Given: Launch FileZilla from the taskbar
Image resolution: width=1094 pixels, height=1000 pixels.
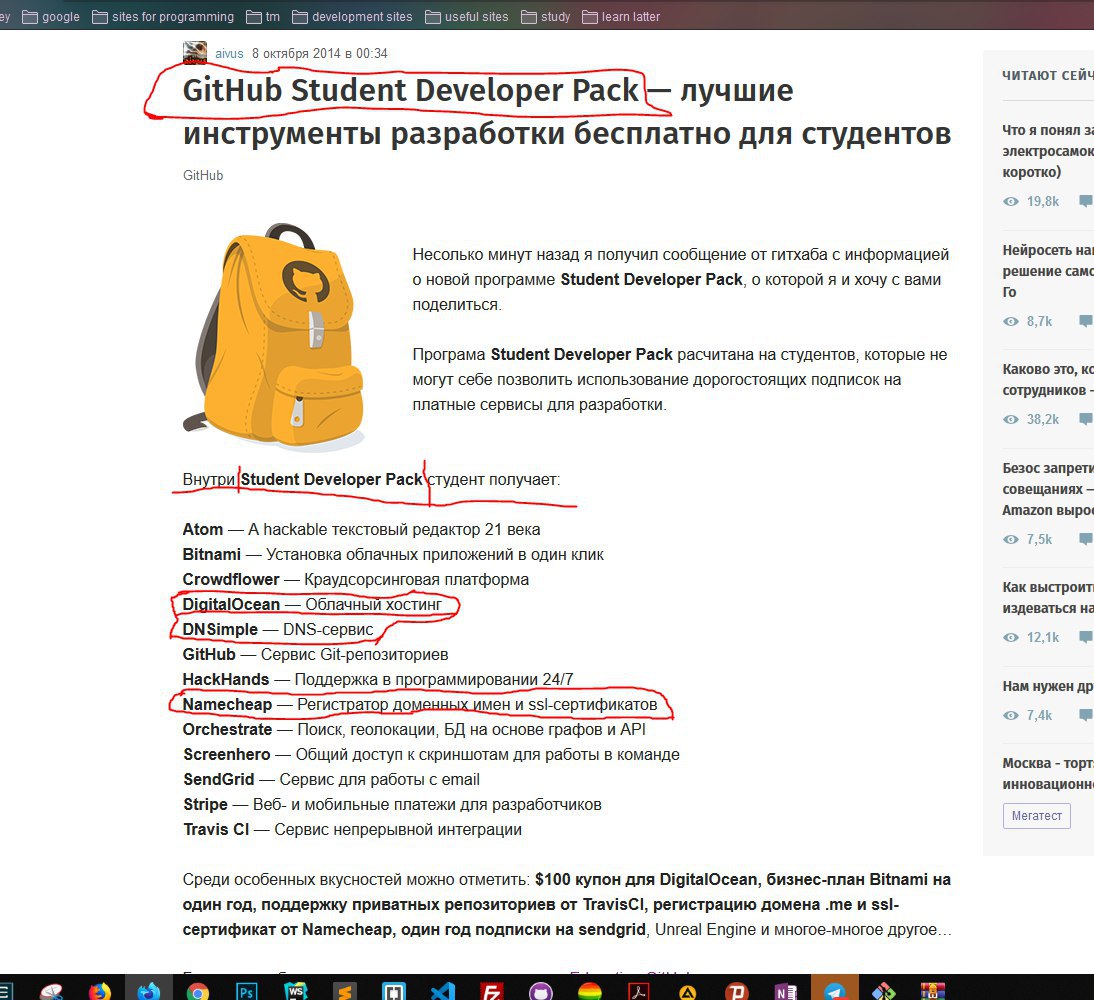Looking at the screenshot, I should [492, 991].
